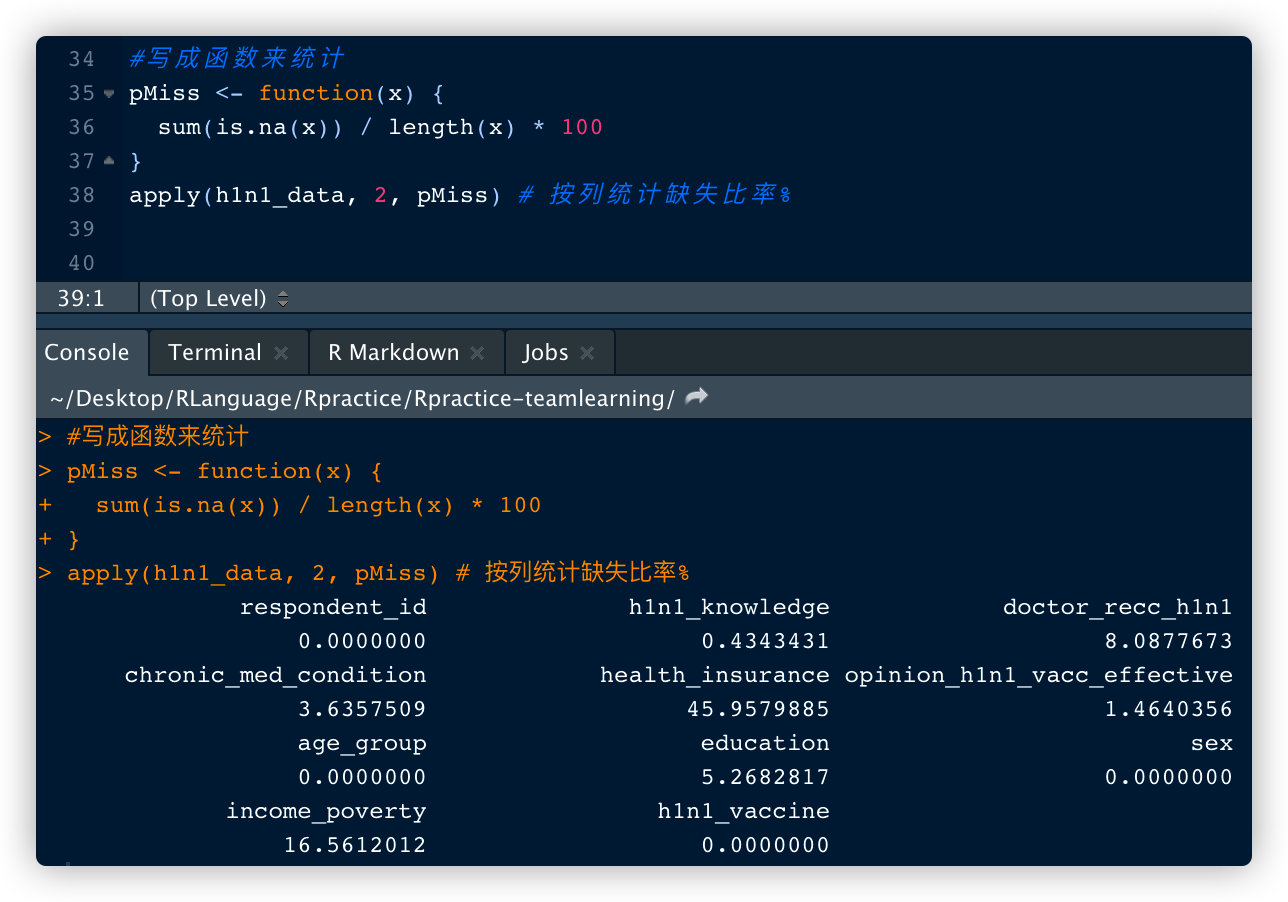Click 'pMiss' in editor line 35
This screenshot has width=1288, height=902.
tap(165, 93)
